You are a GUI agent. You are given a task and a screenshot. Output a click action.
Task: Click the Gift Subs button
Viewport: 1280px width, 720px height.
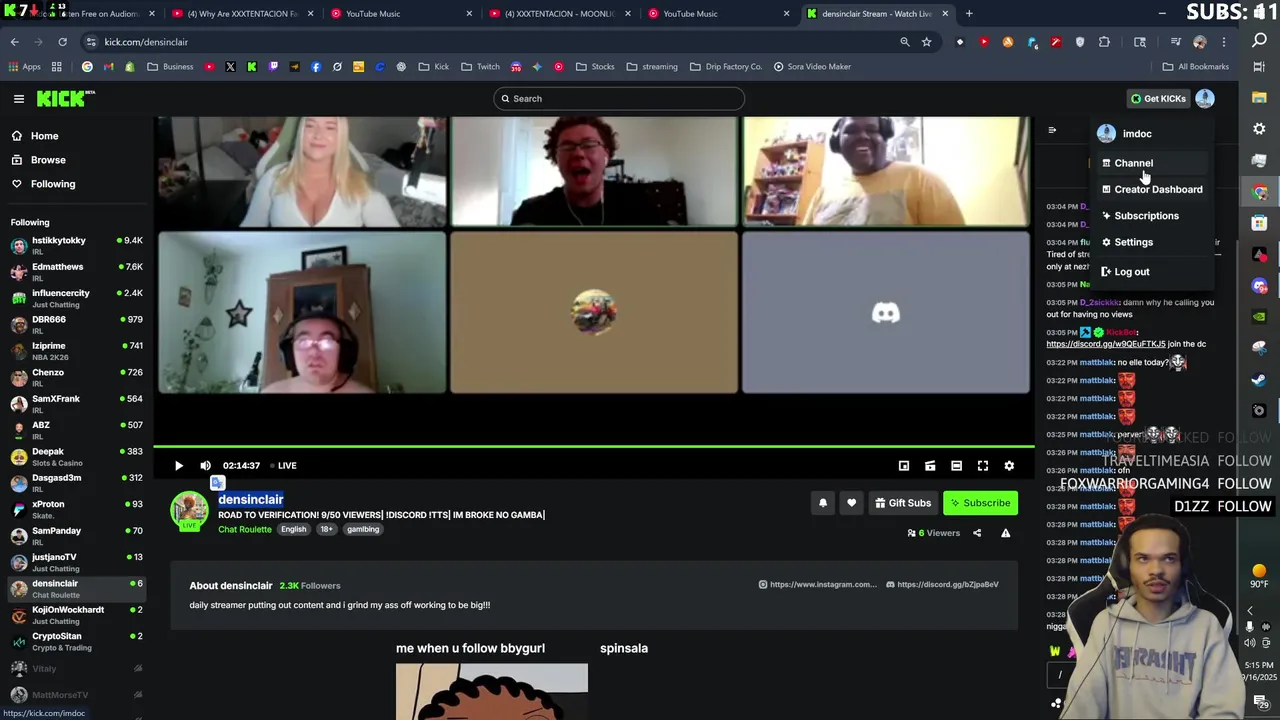click(902, 503)
